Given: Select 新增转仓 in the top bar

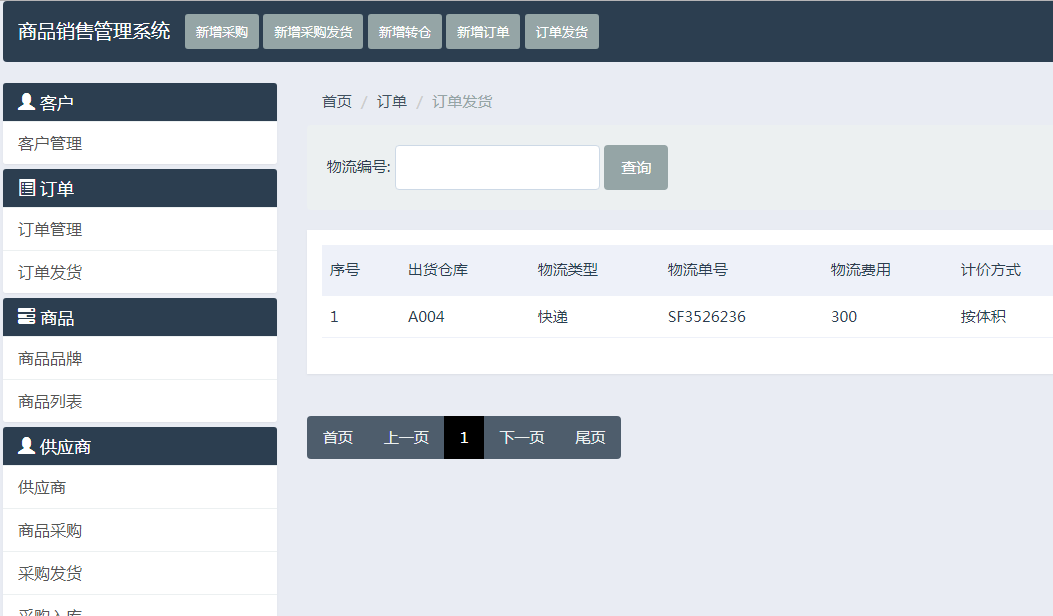Looking at the screenshot, I should pyautogui.click(x=404, y=32).
